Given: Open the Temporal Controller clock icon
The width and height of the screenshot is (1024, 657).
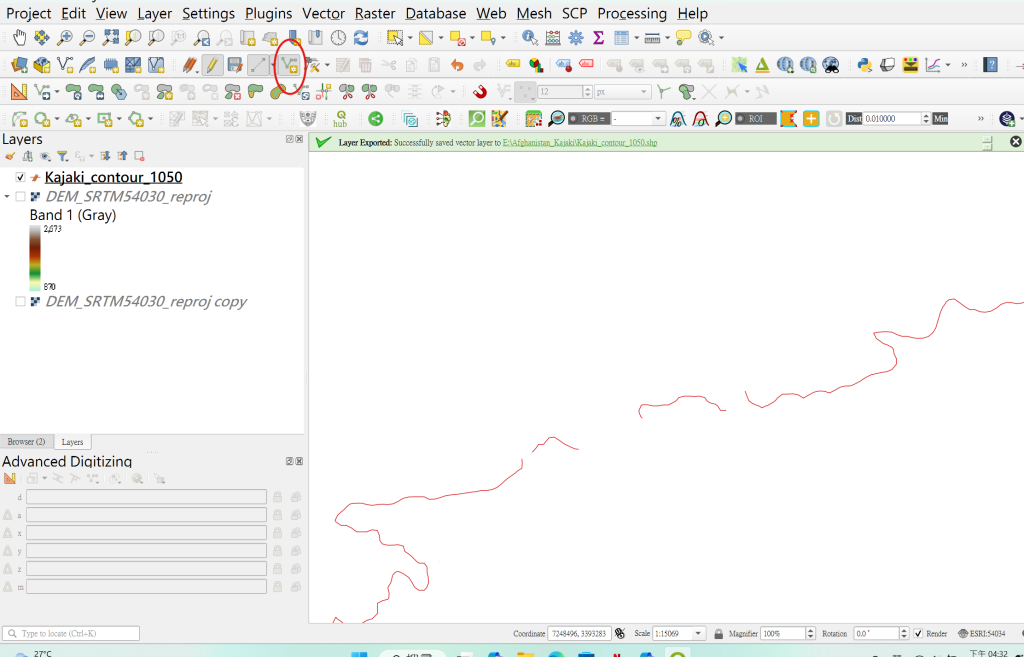Looking at the screenshot, I should (338, 38).
